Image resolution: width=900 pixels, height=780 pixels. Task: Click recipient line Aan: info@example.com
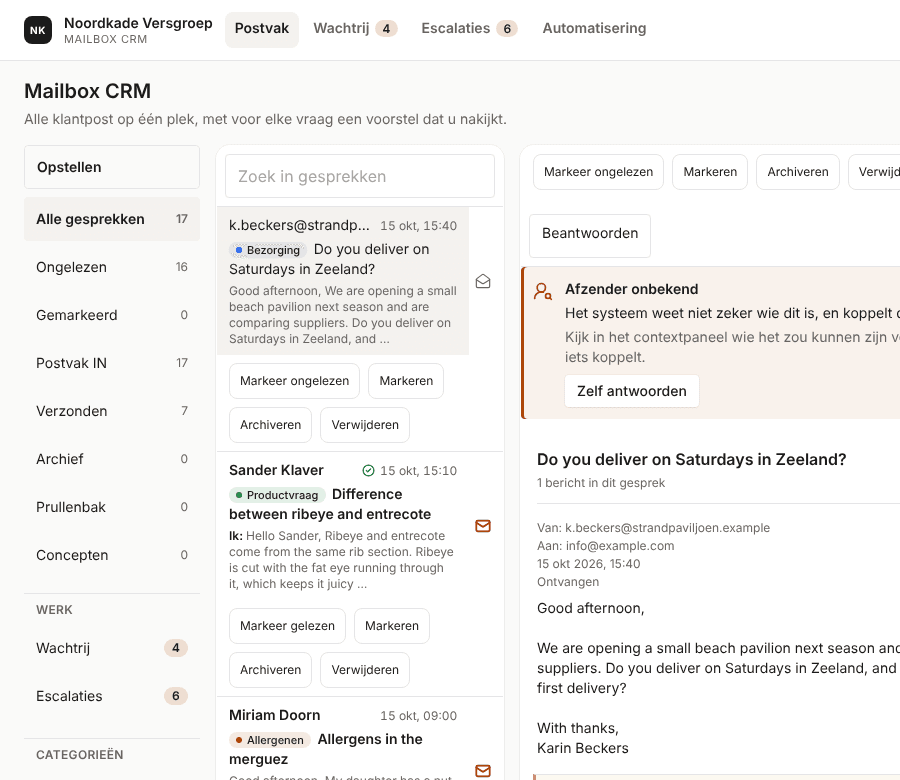click(x=606, y=546)
